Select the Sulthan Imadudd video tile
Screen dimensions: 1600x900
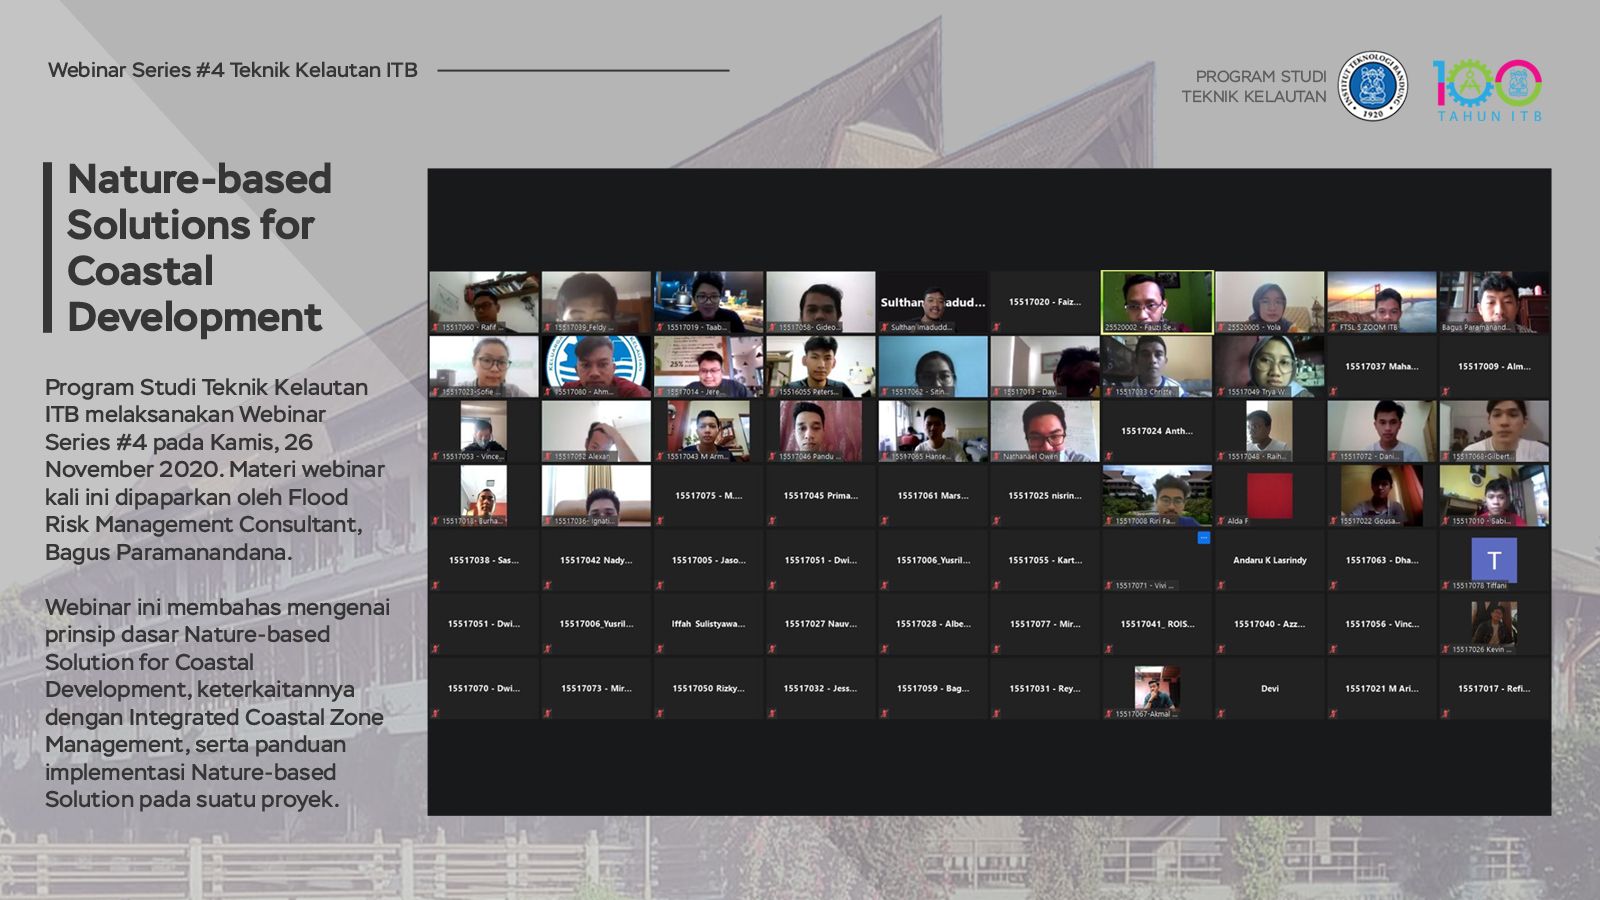(932, 301)
